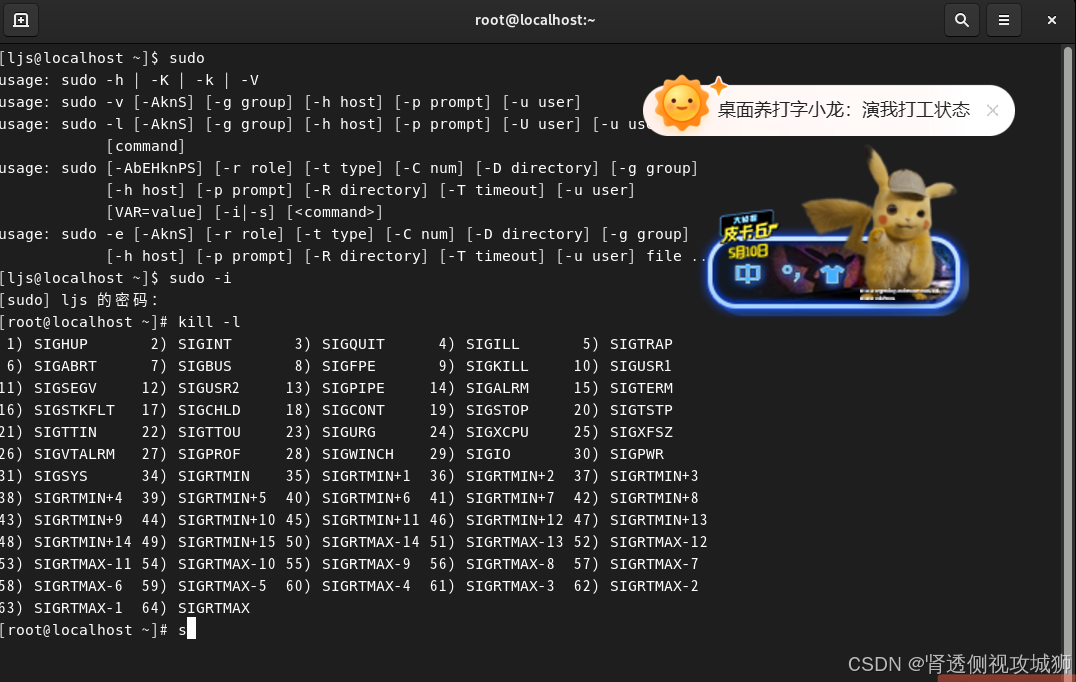Click signal entry SIGQUIT
The image size is (1076, 682).
pos(353,344)
